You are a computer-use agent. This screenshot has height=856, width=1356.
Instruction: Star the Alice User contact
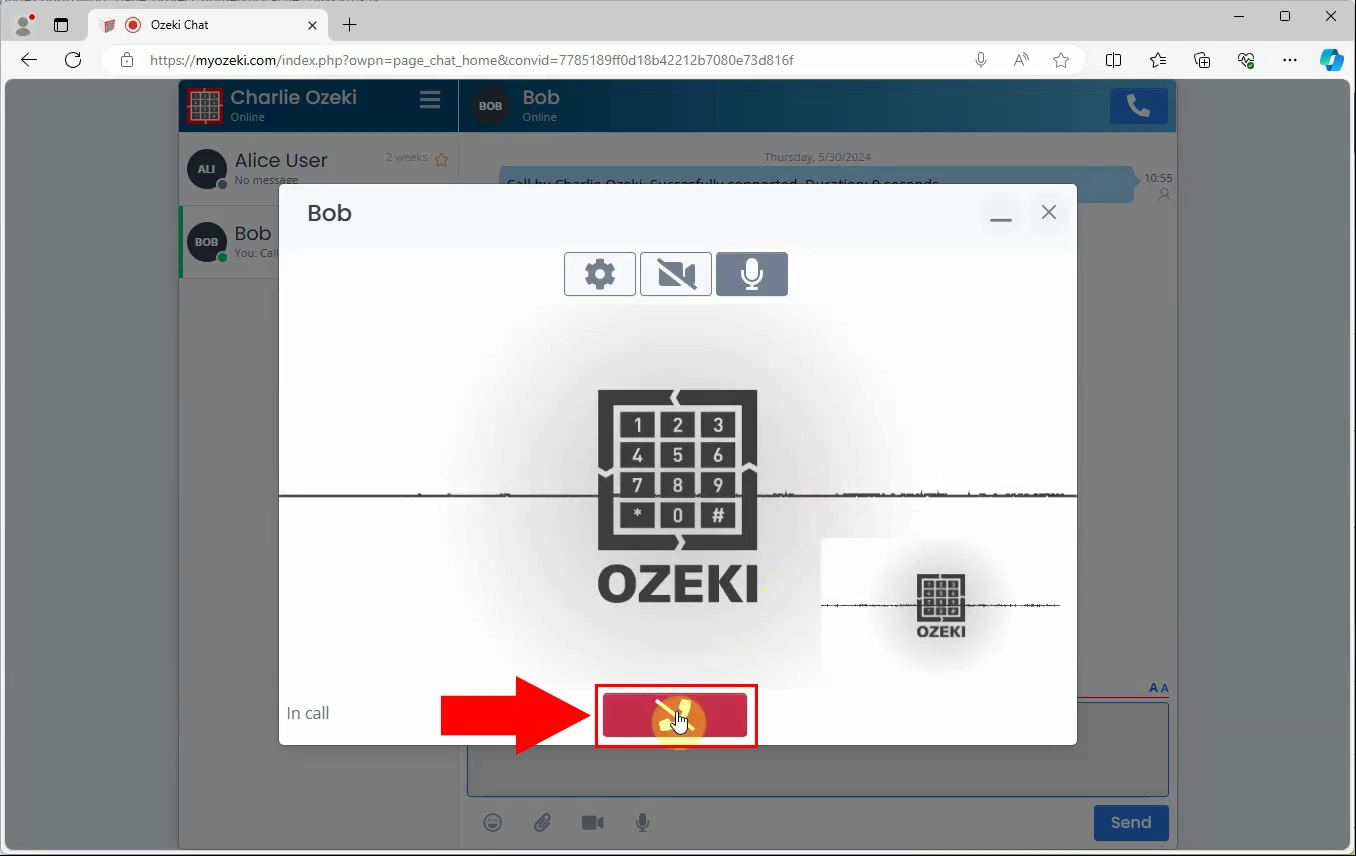(441, 159)
